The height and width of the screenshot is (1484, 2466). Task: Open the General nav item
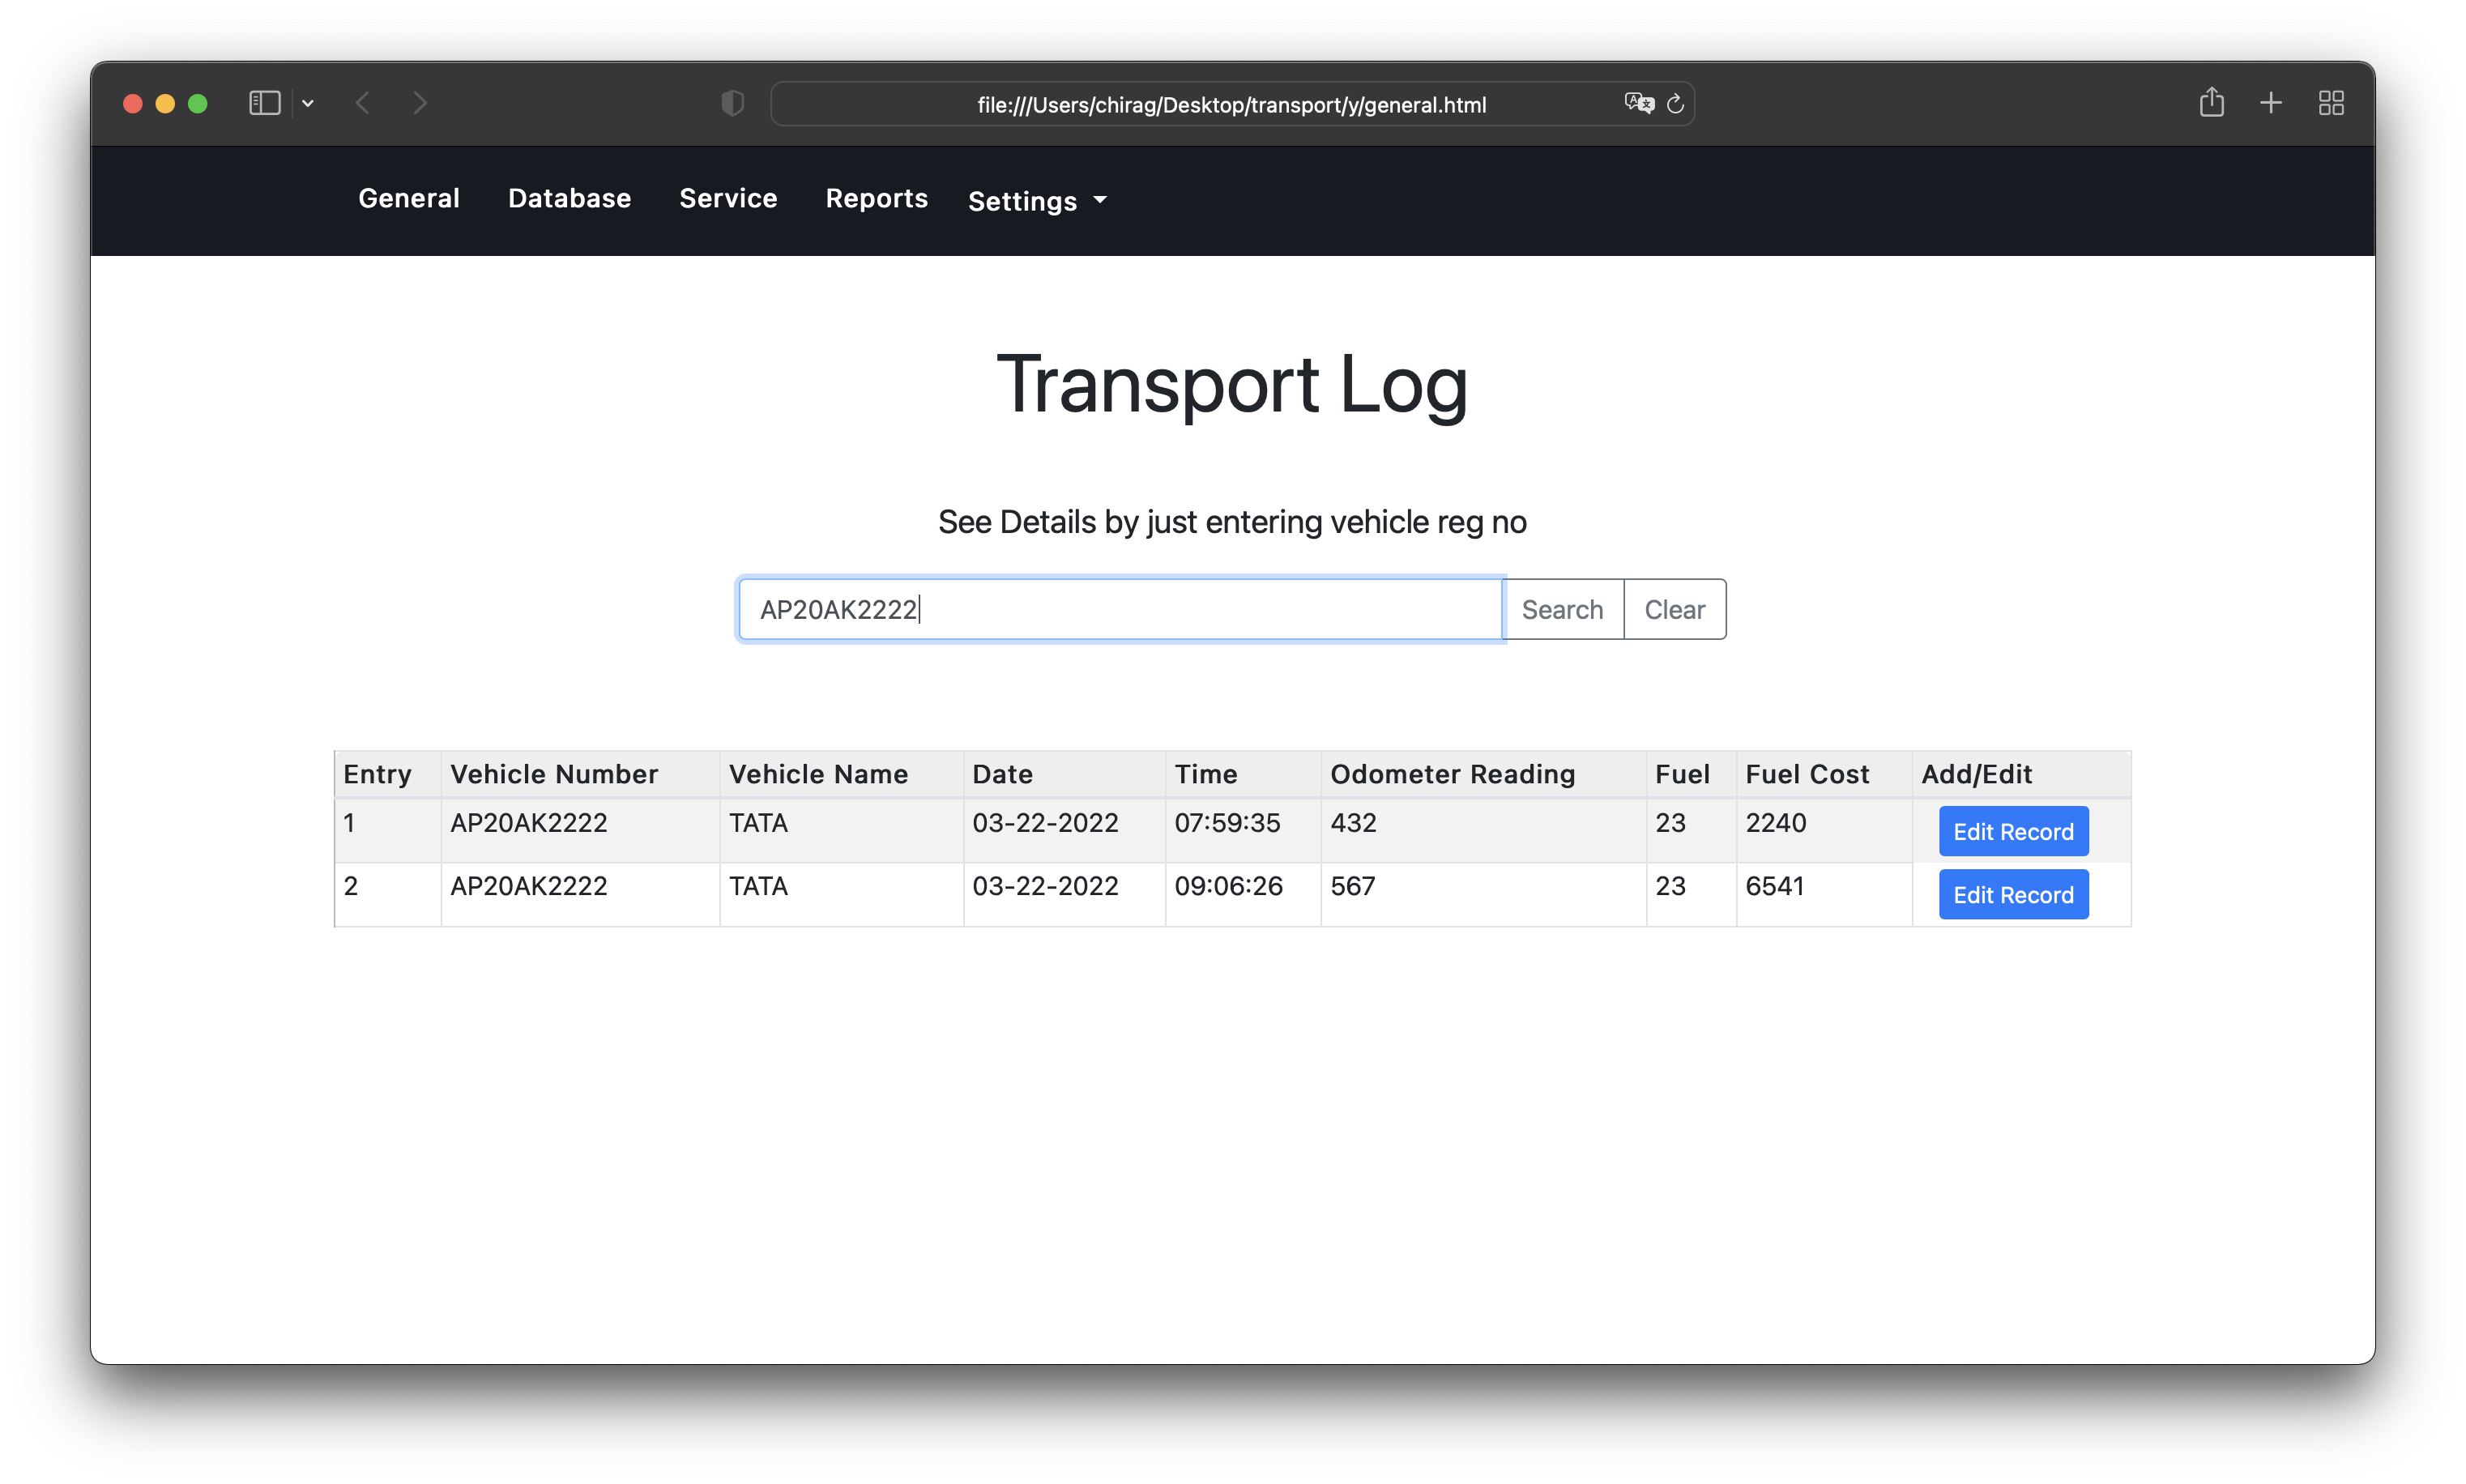tap(409, 198)
